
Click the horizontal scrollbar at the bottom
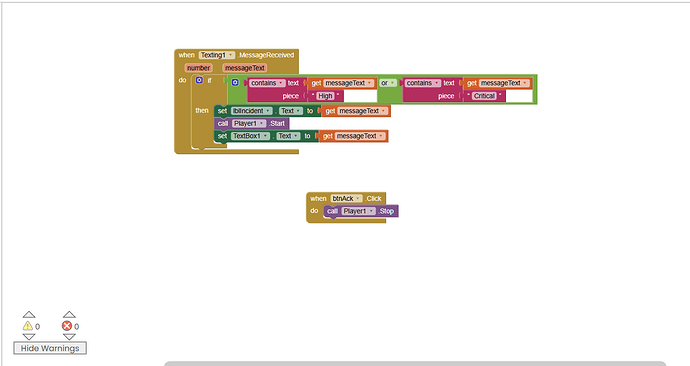tap(415, 364)
